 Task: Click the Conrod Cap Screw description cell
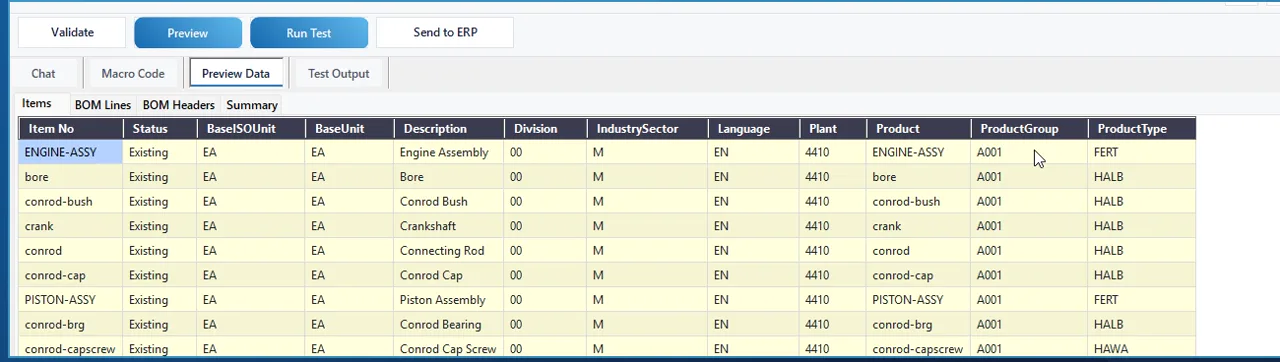click(449, 348)
